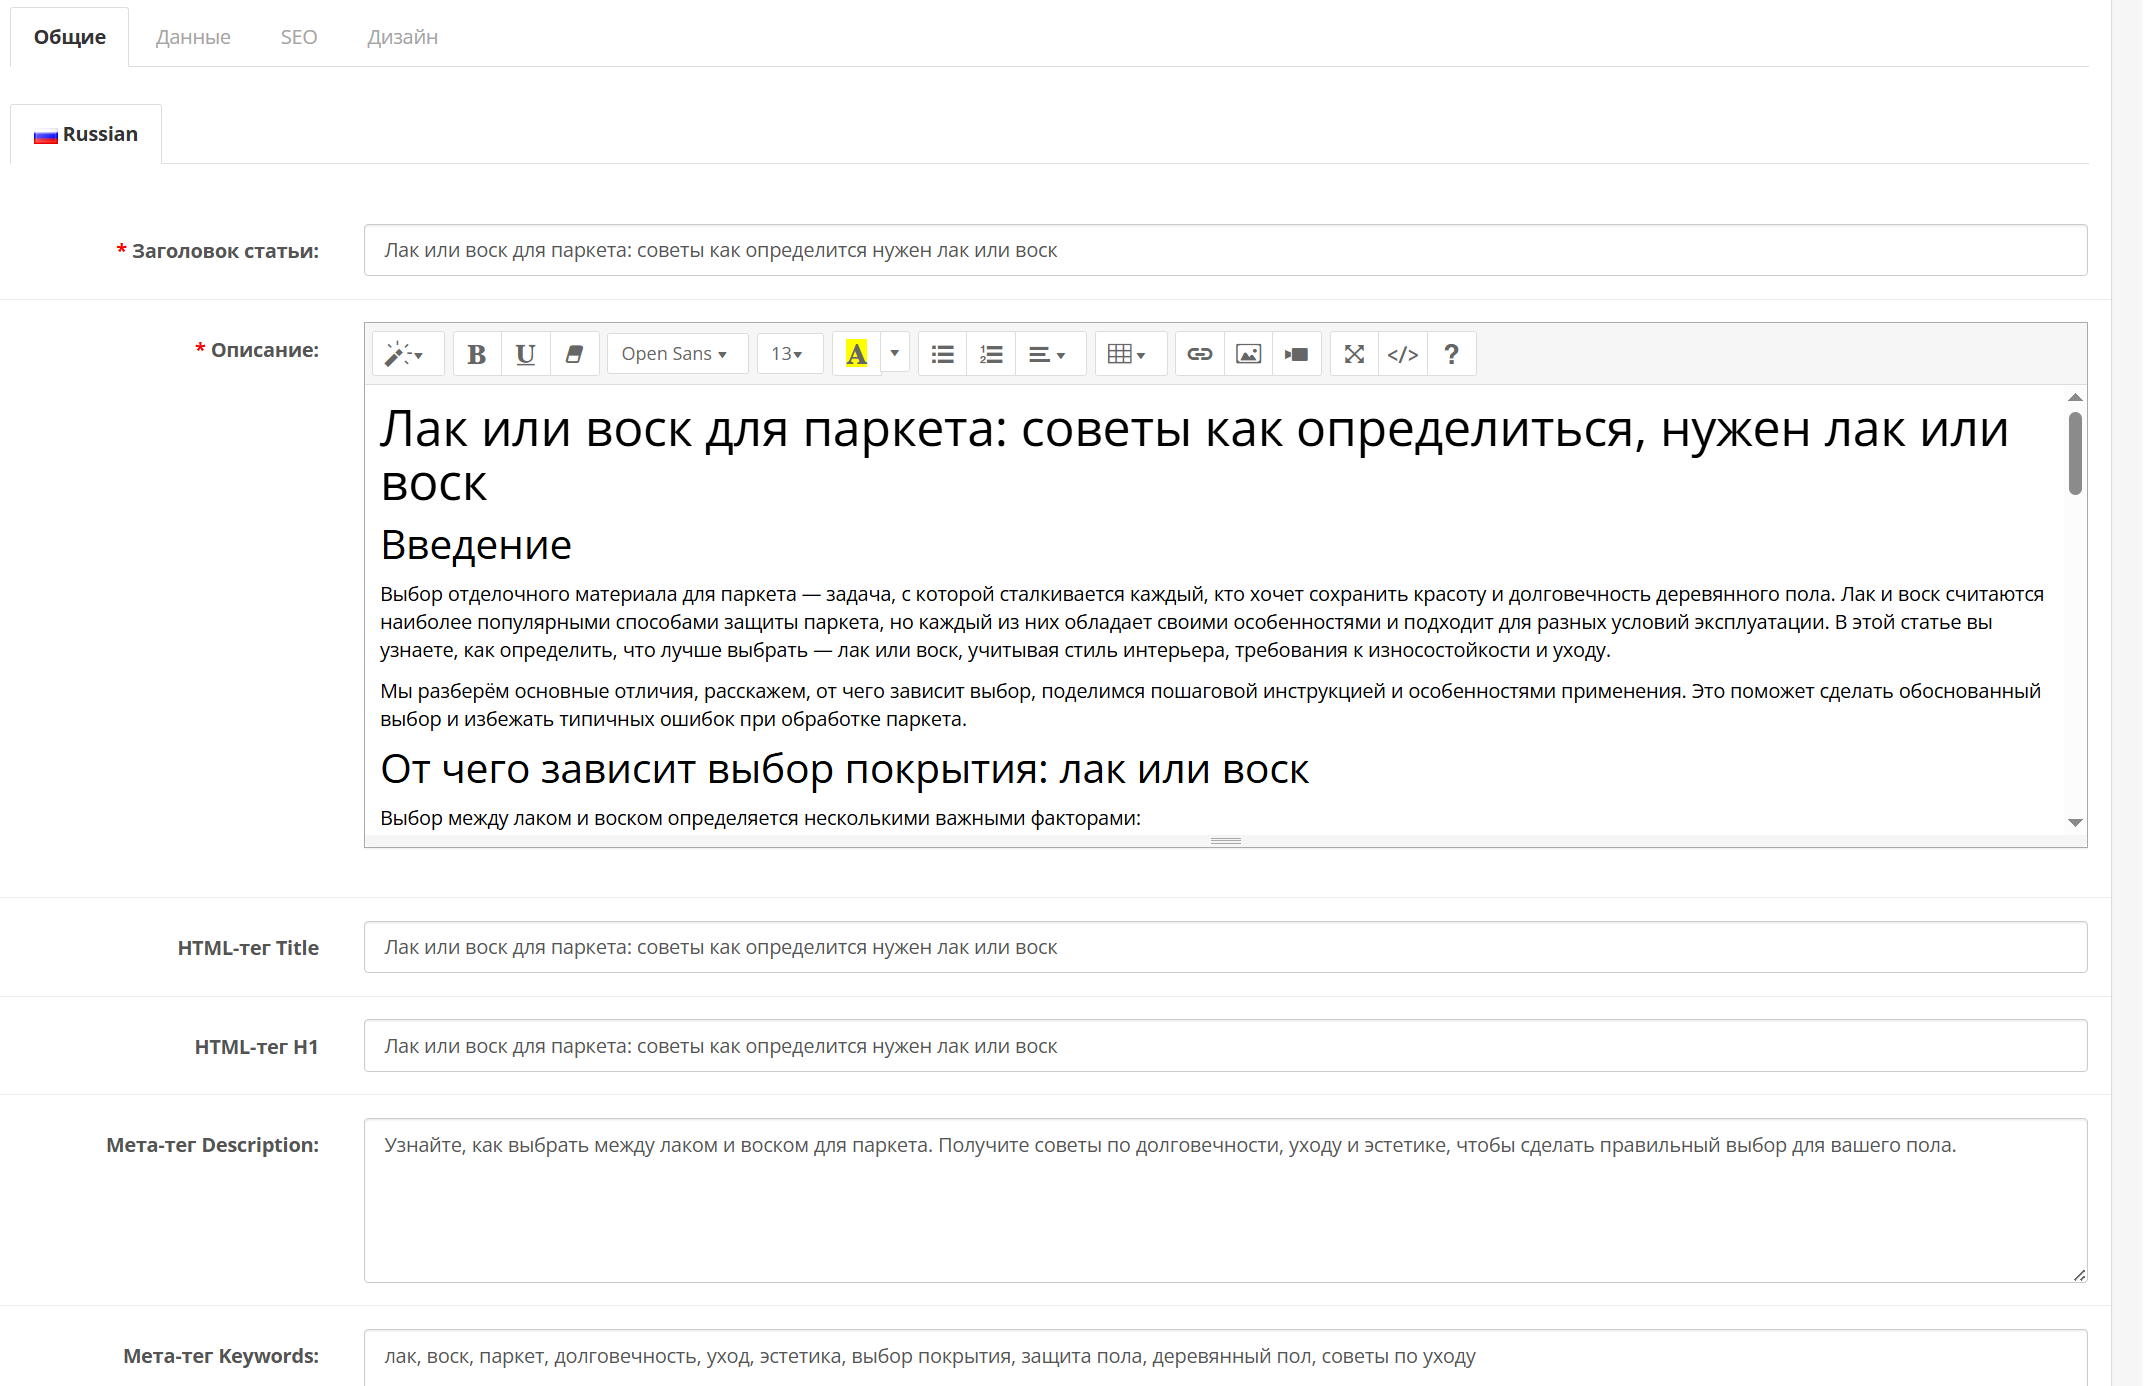
Task: Open font size 13 dropdown
Action: (x=787, y=354)
